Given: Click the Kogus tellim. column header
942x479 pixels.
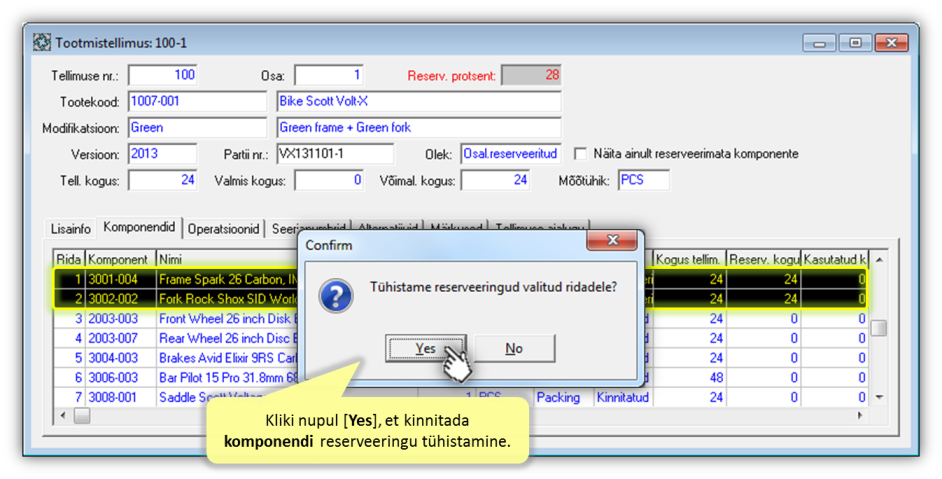Looking at the screenshot, I should point(689,260).
